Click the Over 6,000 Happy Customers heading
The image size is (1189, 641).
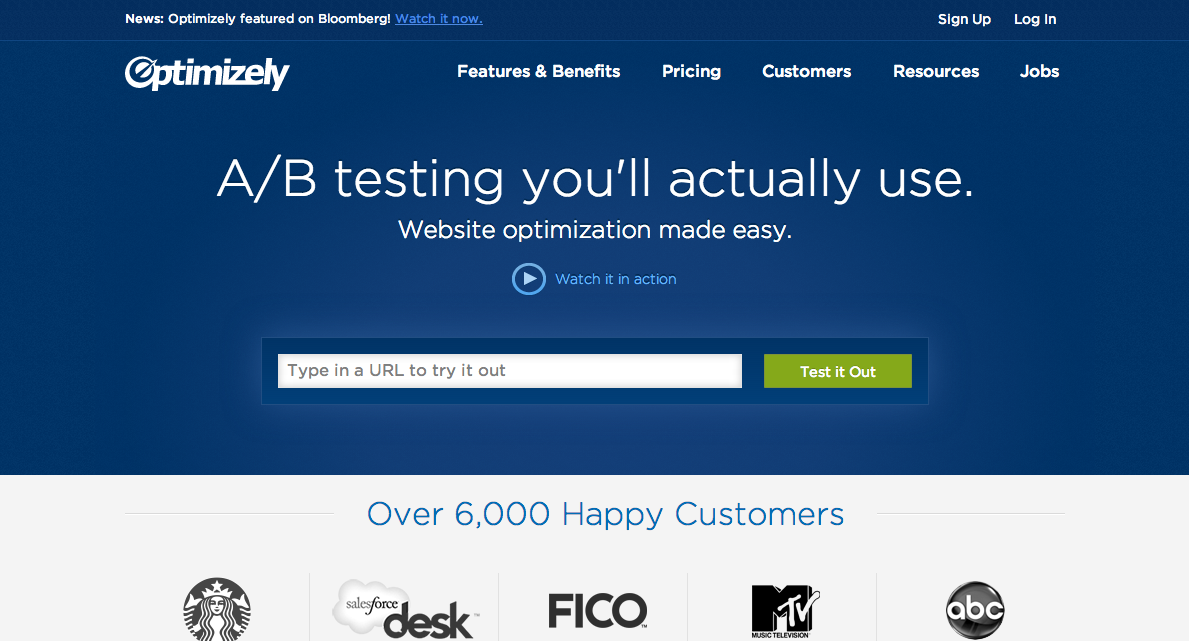pyautogui.click(x=605, y=515)
